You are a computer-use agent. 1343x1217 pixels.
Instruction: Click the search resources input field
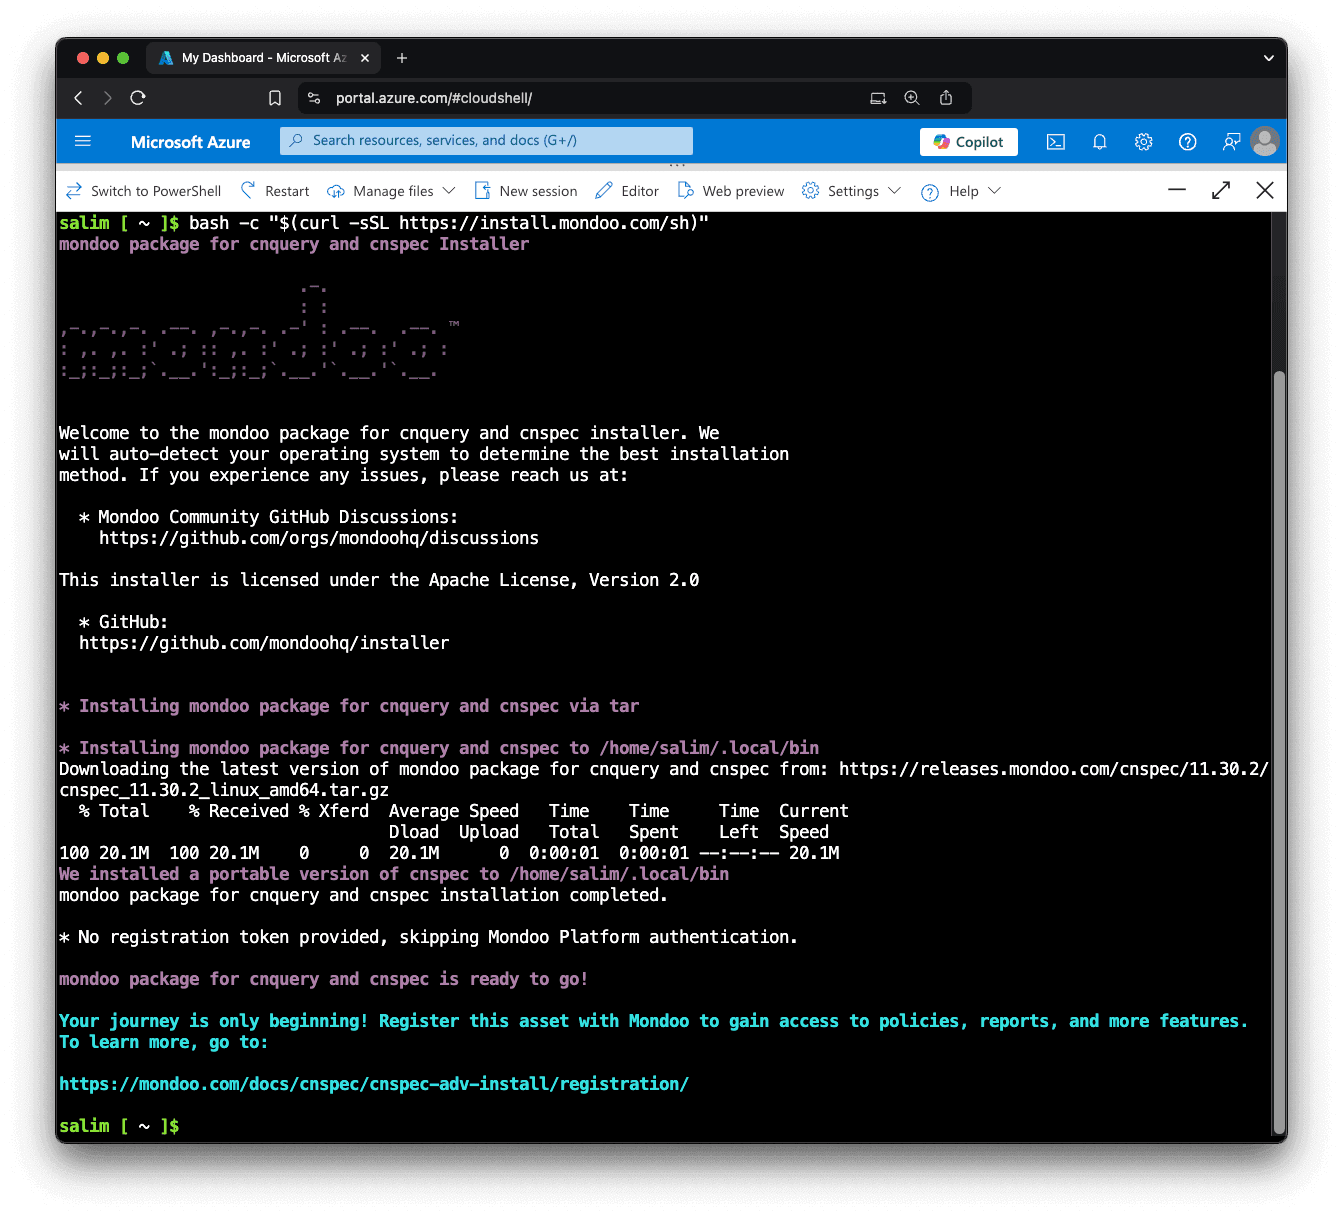(x=486, y=140)
